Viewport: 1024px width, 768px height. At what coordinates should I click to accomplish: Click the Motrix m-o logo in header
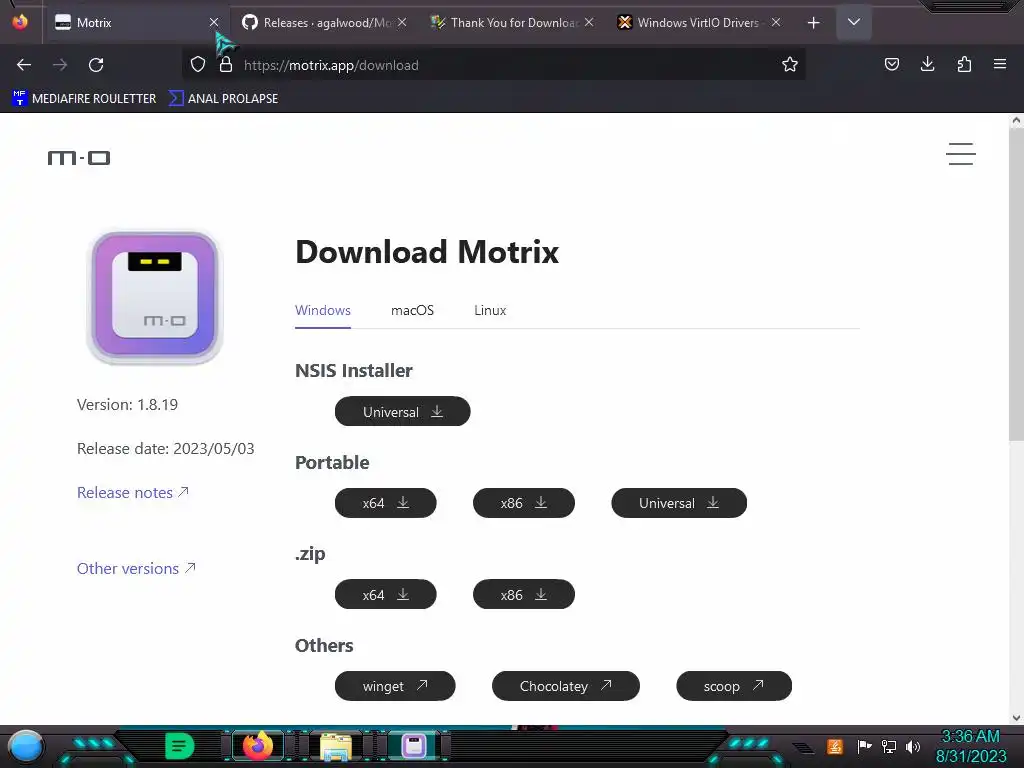(79, 157)
